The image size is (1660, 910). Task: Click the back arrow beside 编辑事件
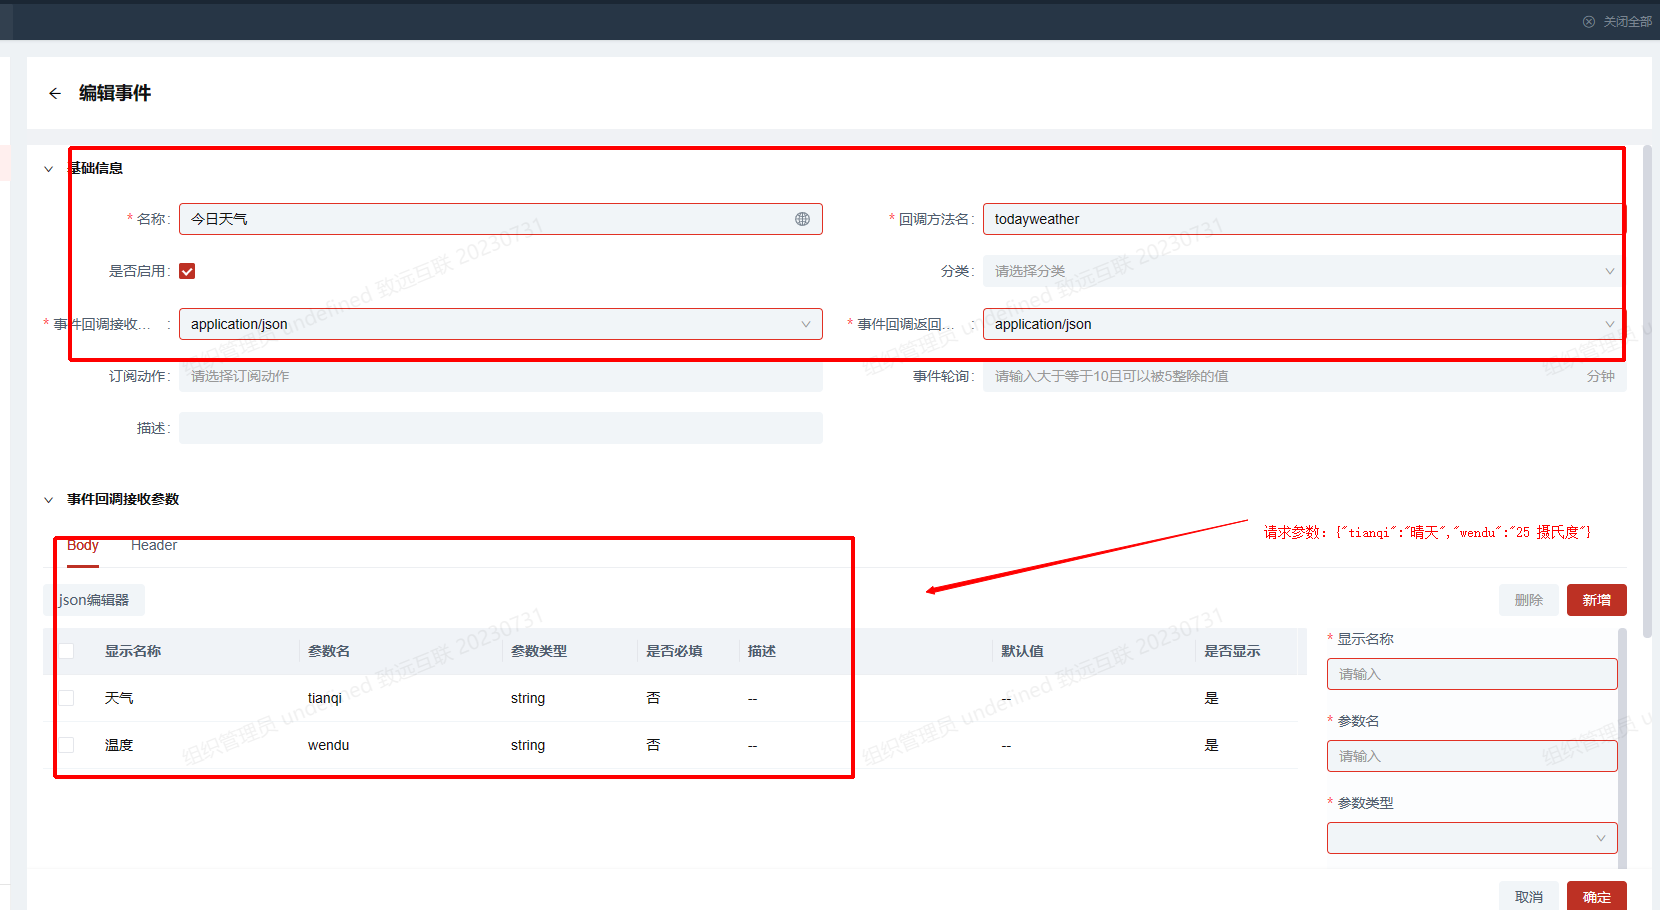pyautogui.click(x=55, y=93)
